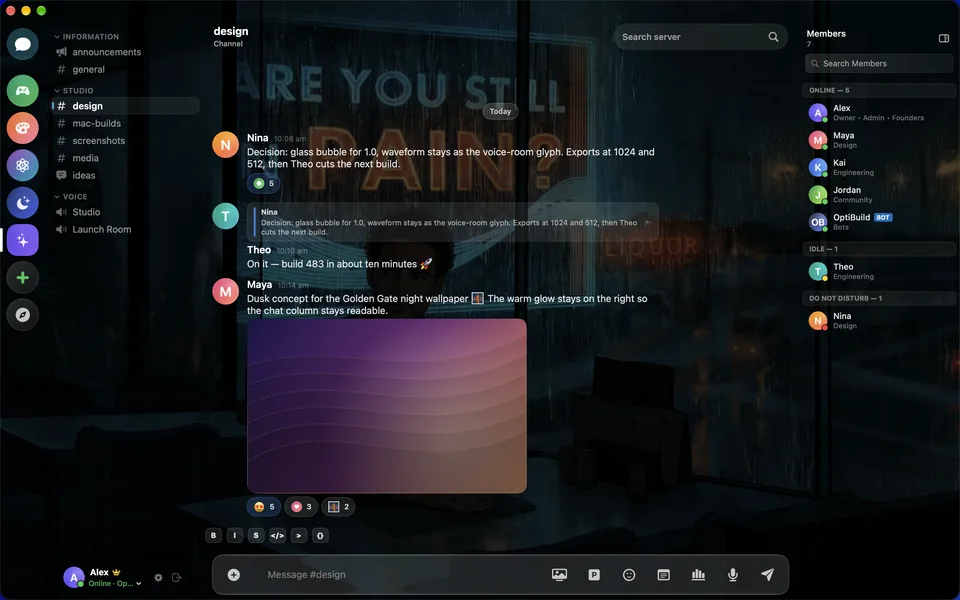
Task: Open Kai's profile in members list
Action: tap(879, 167)
